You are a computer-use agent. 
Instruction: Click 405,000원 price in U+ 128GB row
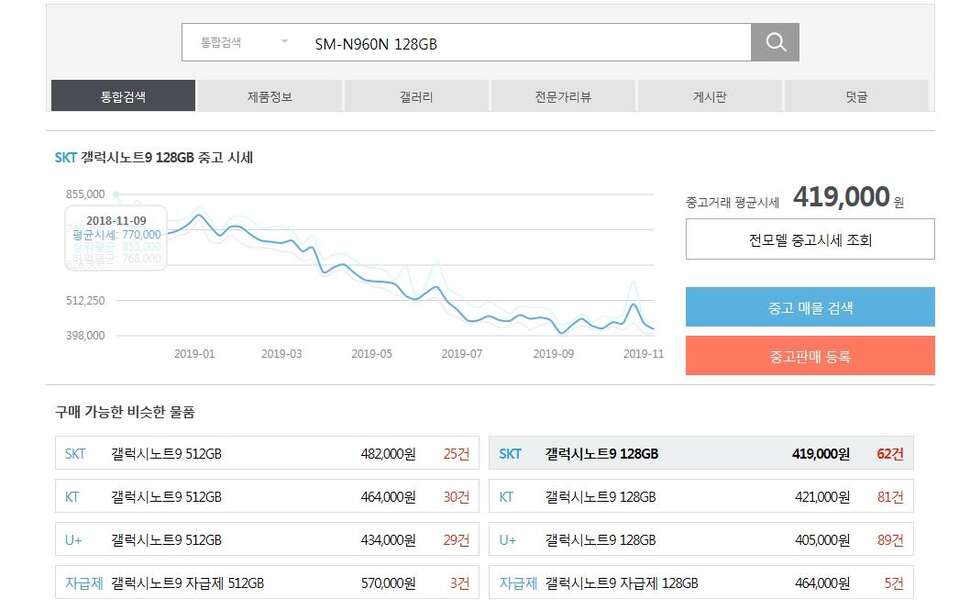[x=822, y=540]
